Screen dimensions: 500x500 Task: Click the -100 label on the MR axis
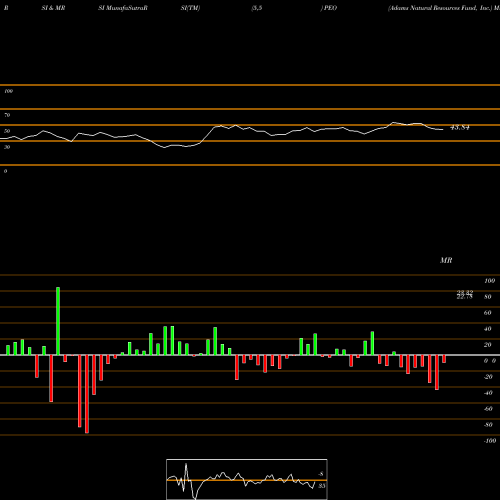click(490, 441)
